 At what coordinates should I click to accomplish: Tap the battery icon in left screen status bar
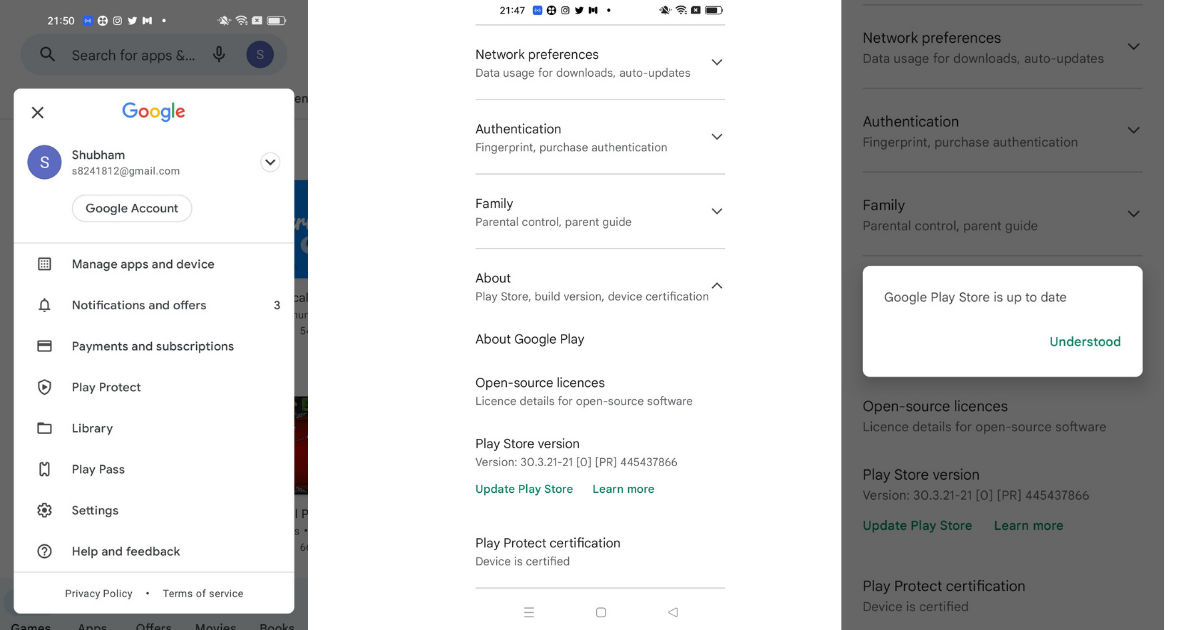pyautogui.click(x=276, y=20)
